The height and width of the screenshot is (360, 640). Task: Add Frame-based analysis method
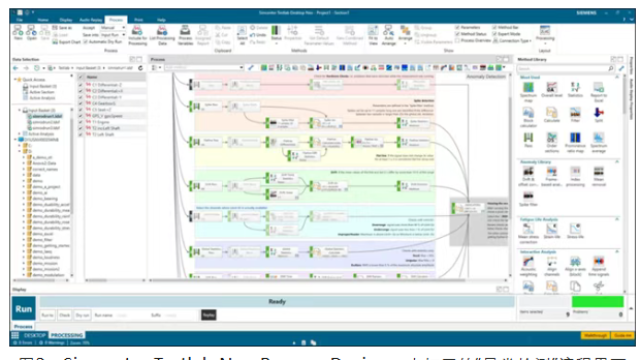tap(552, 176)
